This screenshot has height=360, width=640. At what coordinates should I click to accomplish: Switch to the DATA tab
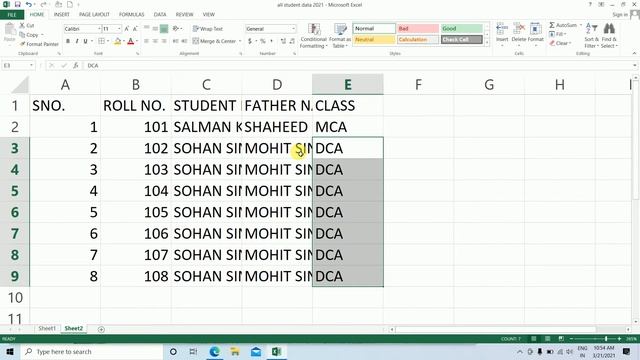160,15
